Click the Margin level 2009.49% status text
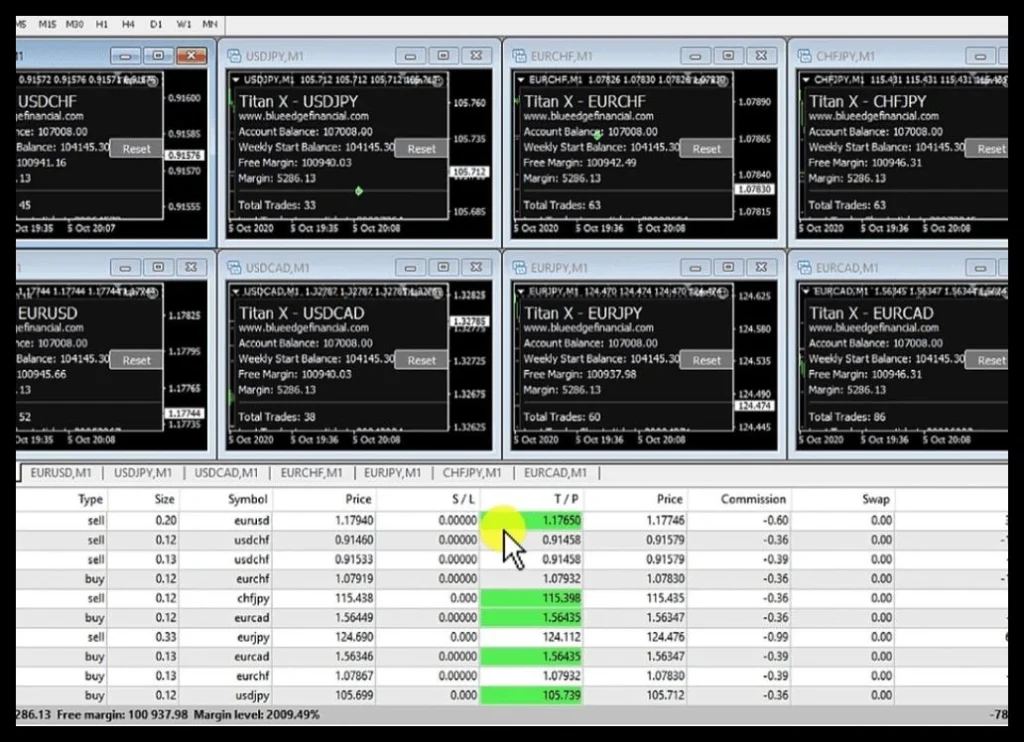Image resolution: width=1024 pixels, height=742 pixels. pos(257,715)
